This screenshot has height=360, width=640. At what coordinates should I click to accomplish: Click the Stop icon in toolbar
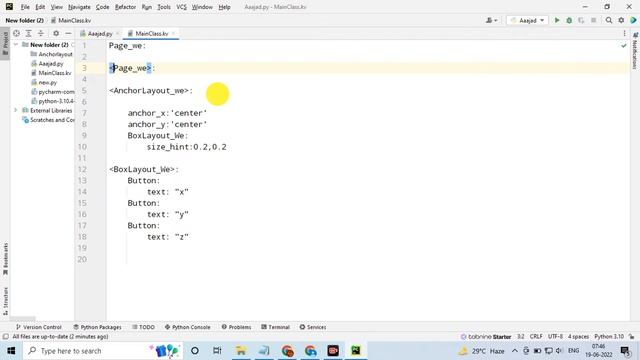pos(593,20)
